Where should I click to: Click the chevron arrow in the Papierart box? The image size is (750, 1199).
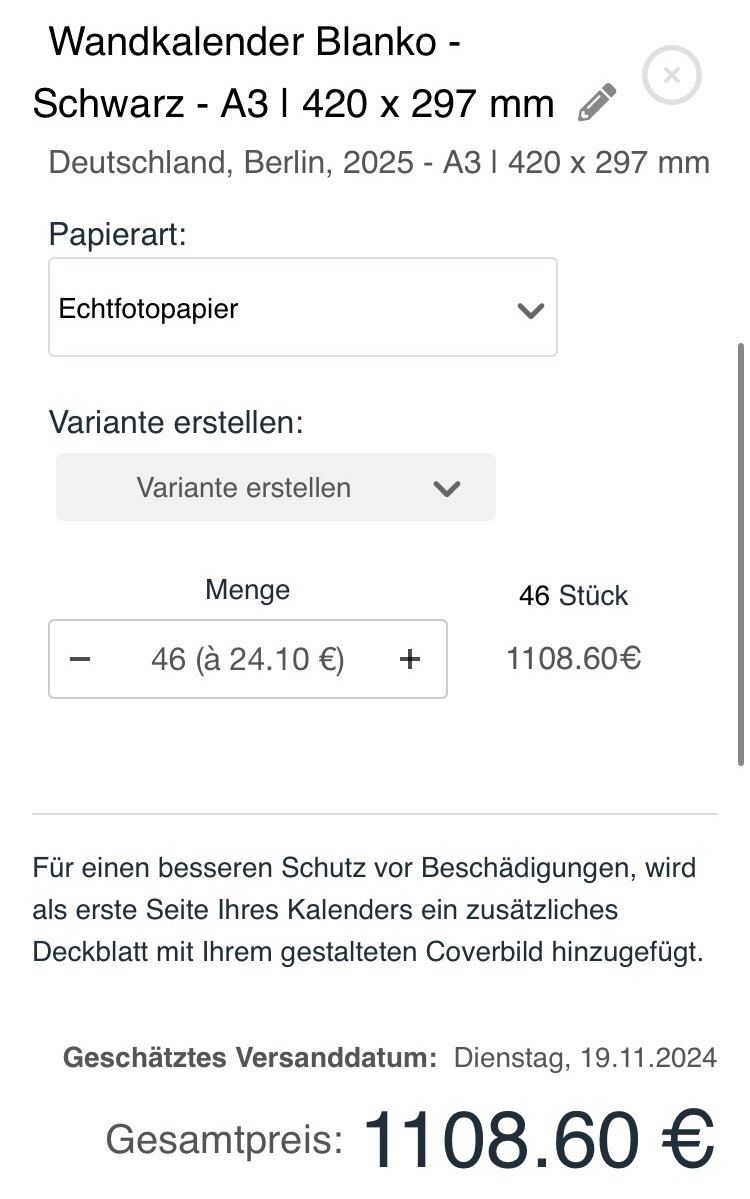[531, 310]
